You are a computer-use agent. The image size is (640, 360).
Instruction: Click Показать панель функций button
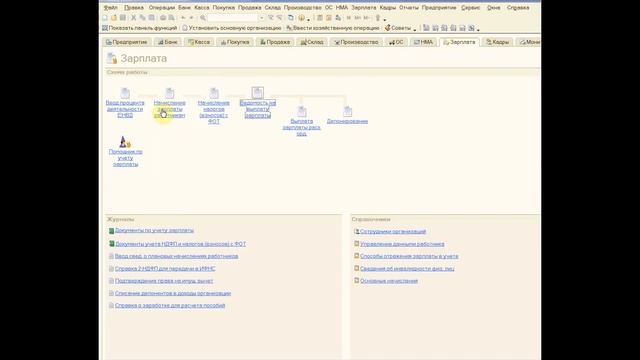[140, 28]
